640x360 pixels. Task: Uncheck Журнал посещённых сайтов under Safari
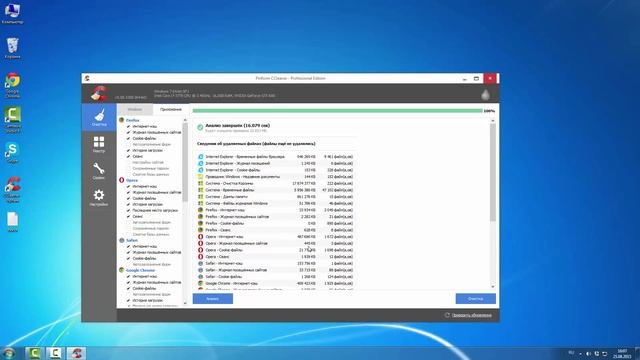[x=128, y=252]
